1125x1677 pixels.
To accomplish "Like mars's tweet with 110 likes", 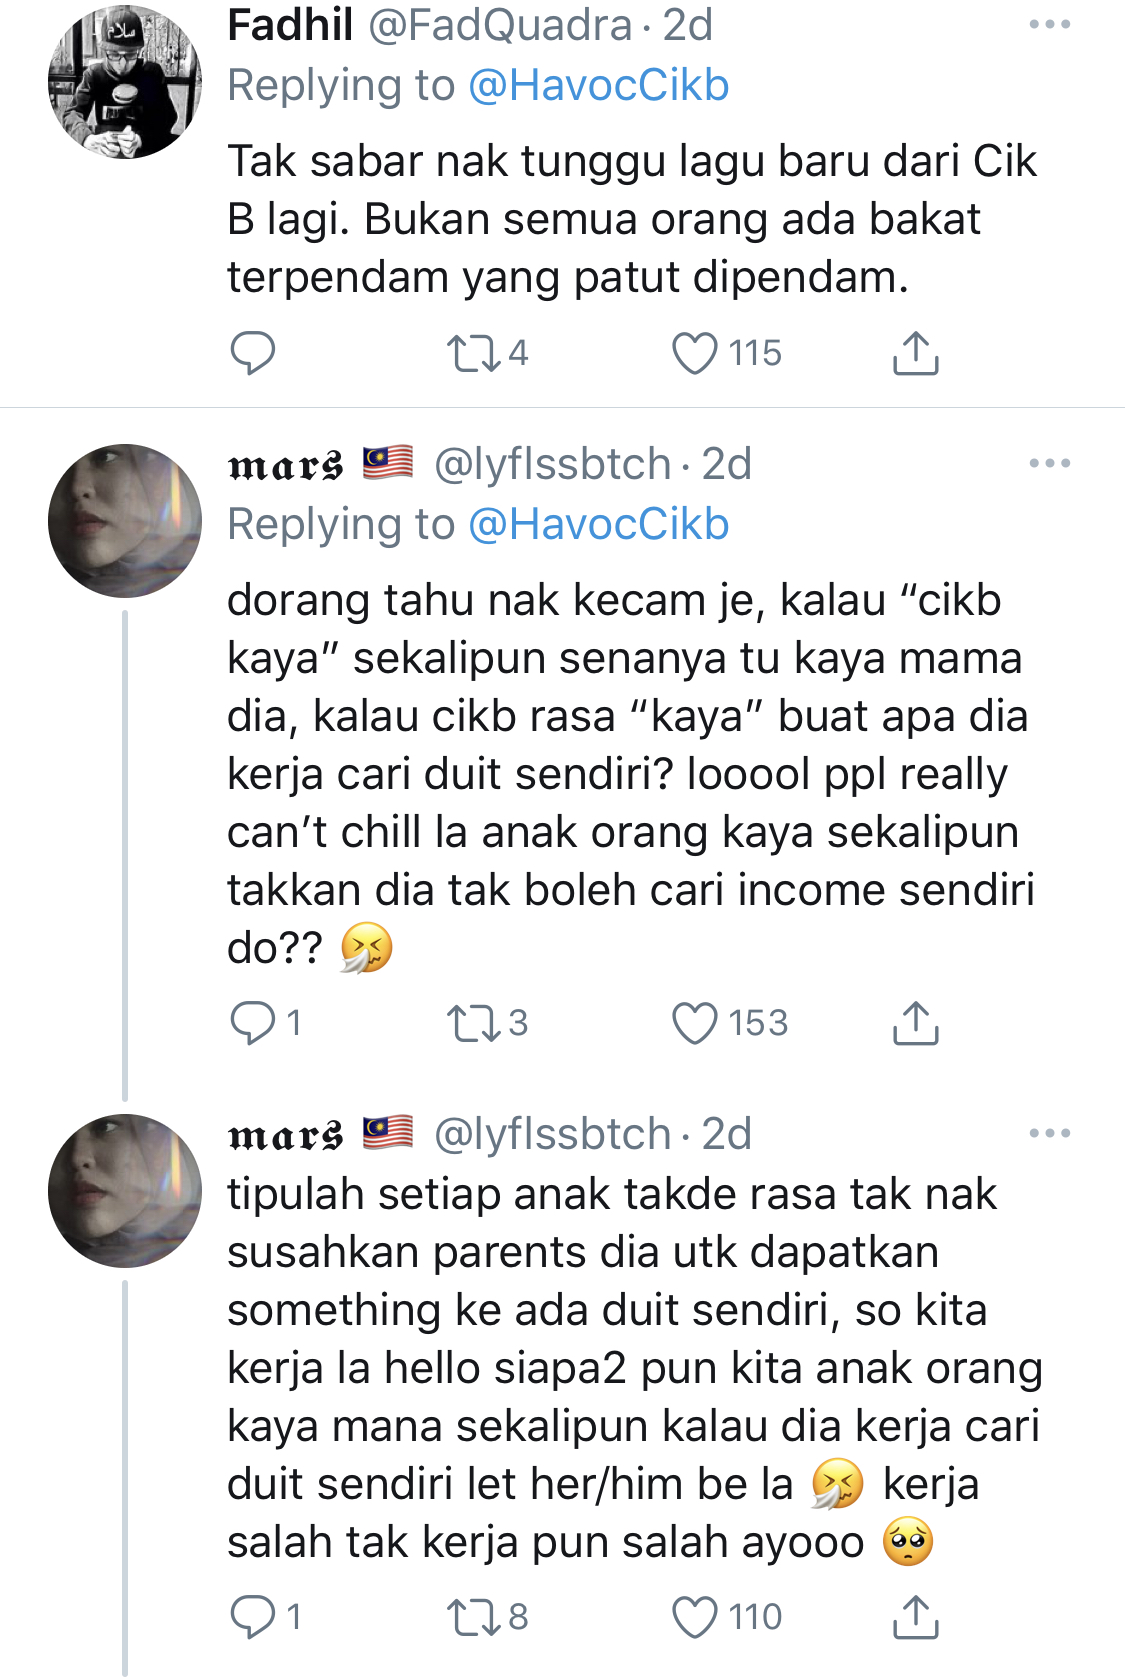I will pos(694,1617).
